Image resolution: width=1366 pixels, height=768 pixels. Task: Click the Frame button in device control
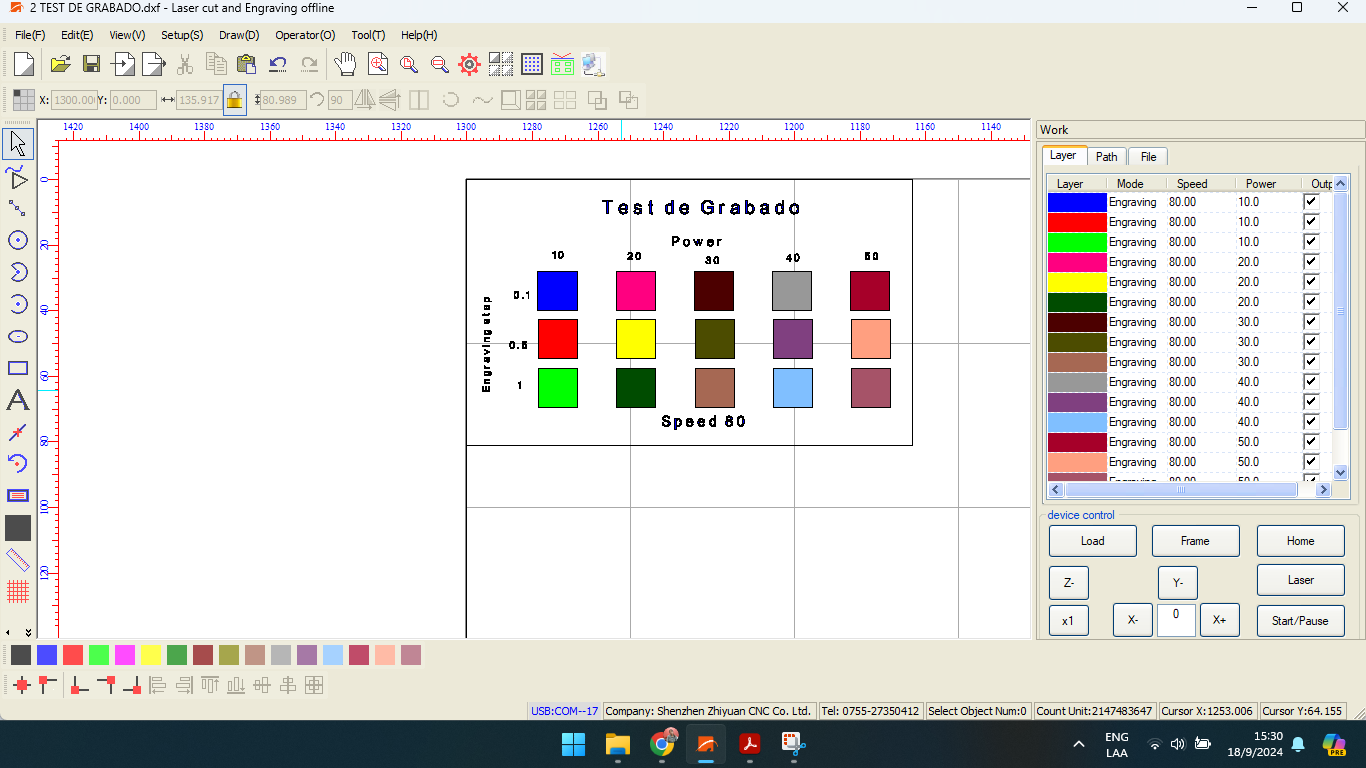(1195, 541)
